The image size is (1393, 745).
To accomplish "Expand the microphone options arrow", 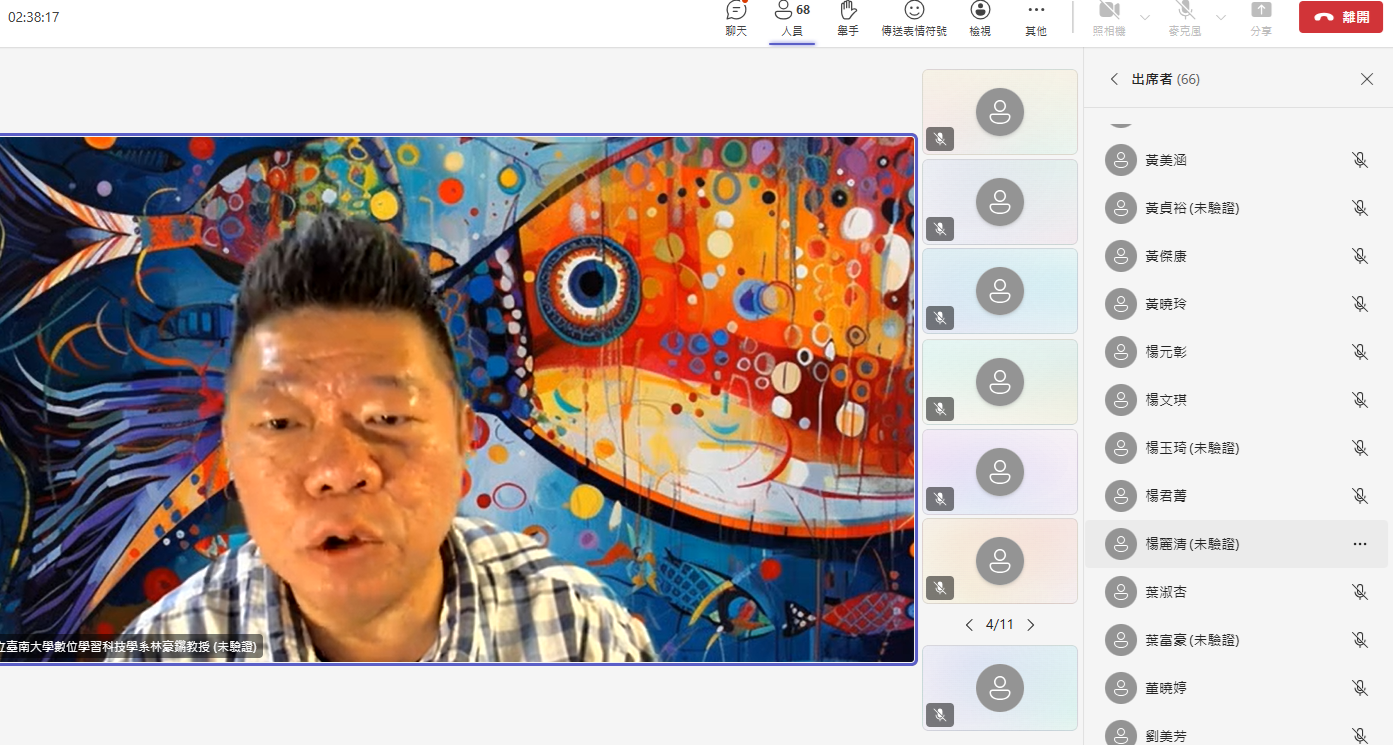I will (1221, 17).
